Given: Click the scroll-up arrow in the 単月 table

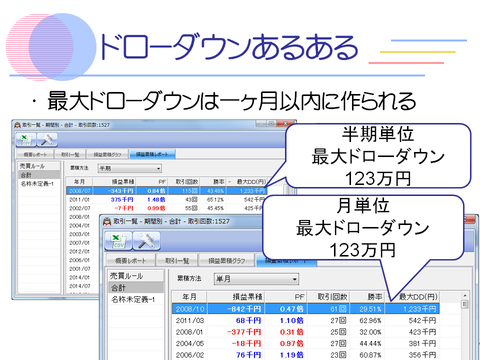Looking at the screenshot, I should tap(464, 296).
